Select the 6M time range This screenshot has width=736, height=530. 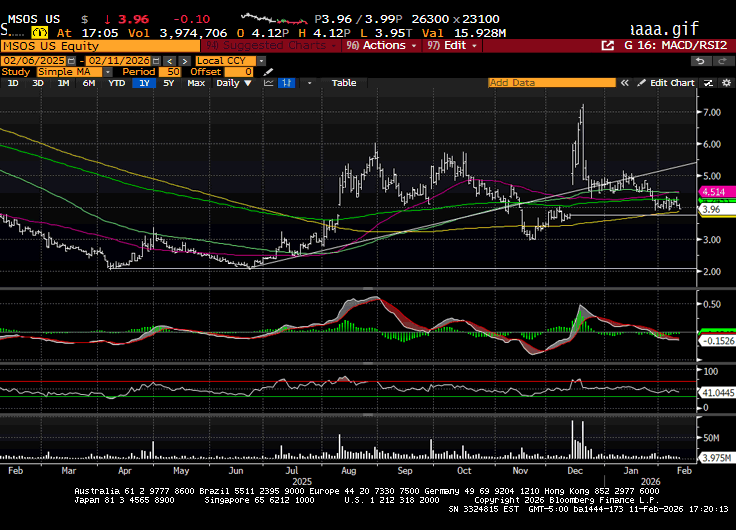89,83
